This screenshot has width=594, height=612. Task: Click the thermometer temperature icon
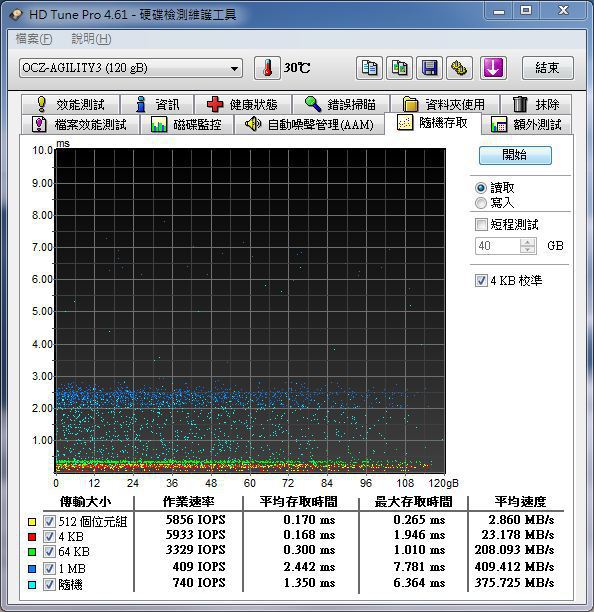[267, 68]
